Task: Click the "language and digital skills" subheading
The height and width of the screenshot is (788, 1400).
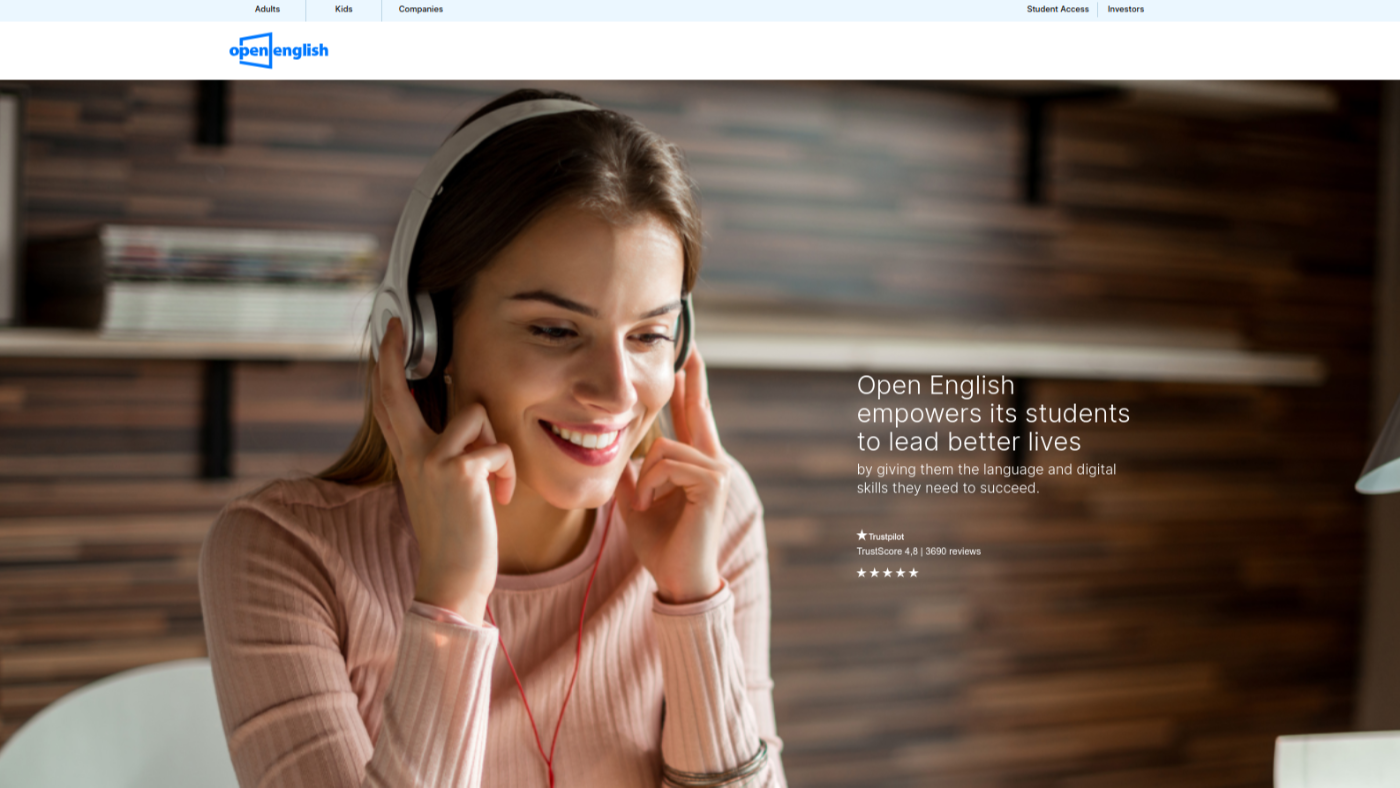Action: pyautogui.click(x=986, y=479)
